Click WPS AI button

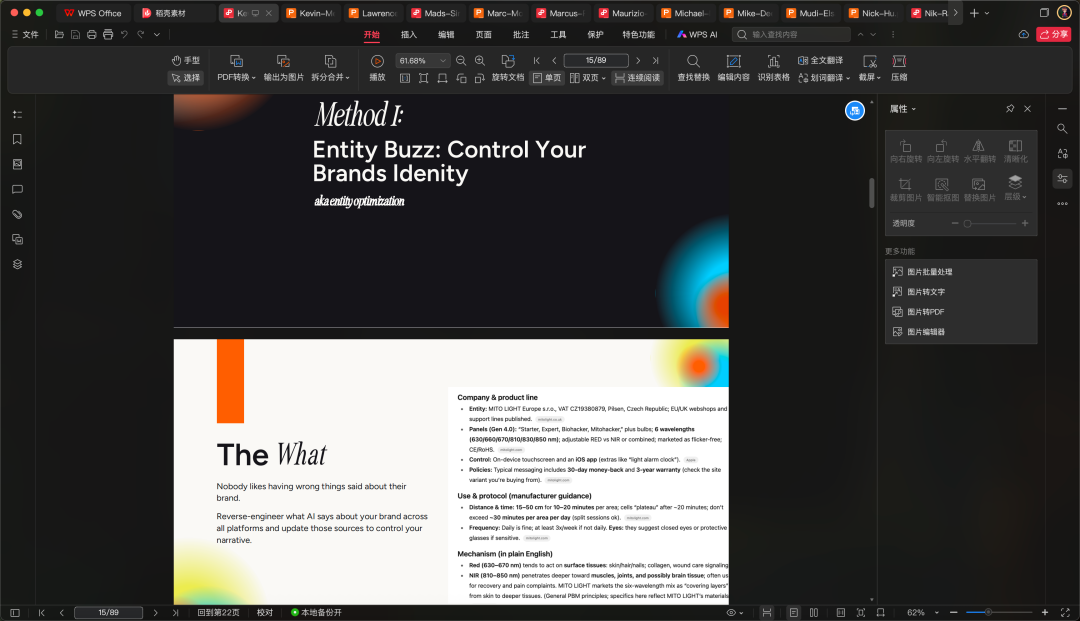[x=697, y=34]
